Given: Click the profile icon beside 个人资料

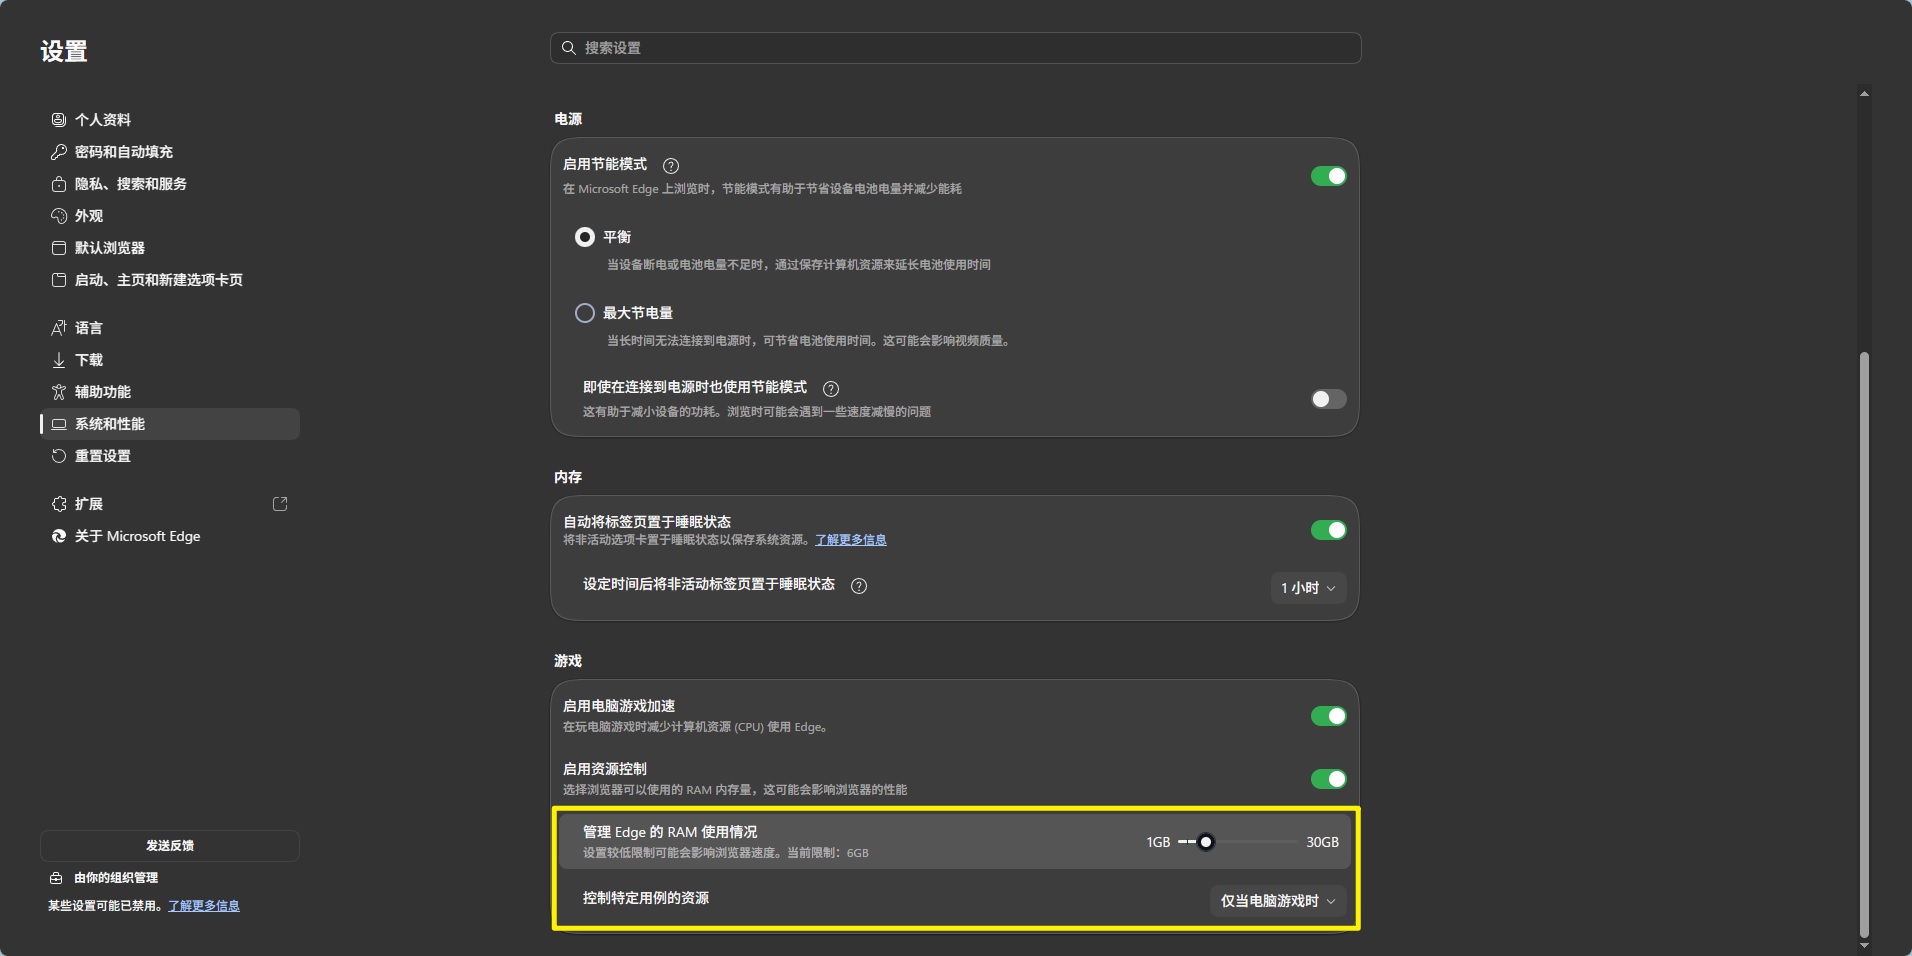Looking at the screenshot, I should pos(59,120).
